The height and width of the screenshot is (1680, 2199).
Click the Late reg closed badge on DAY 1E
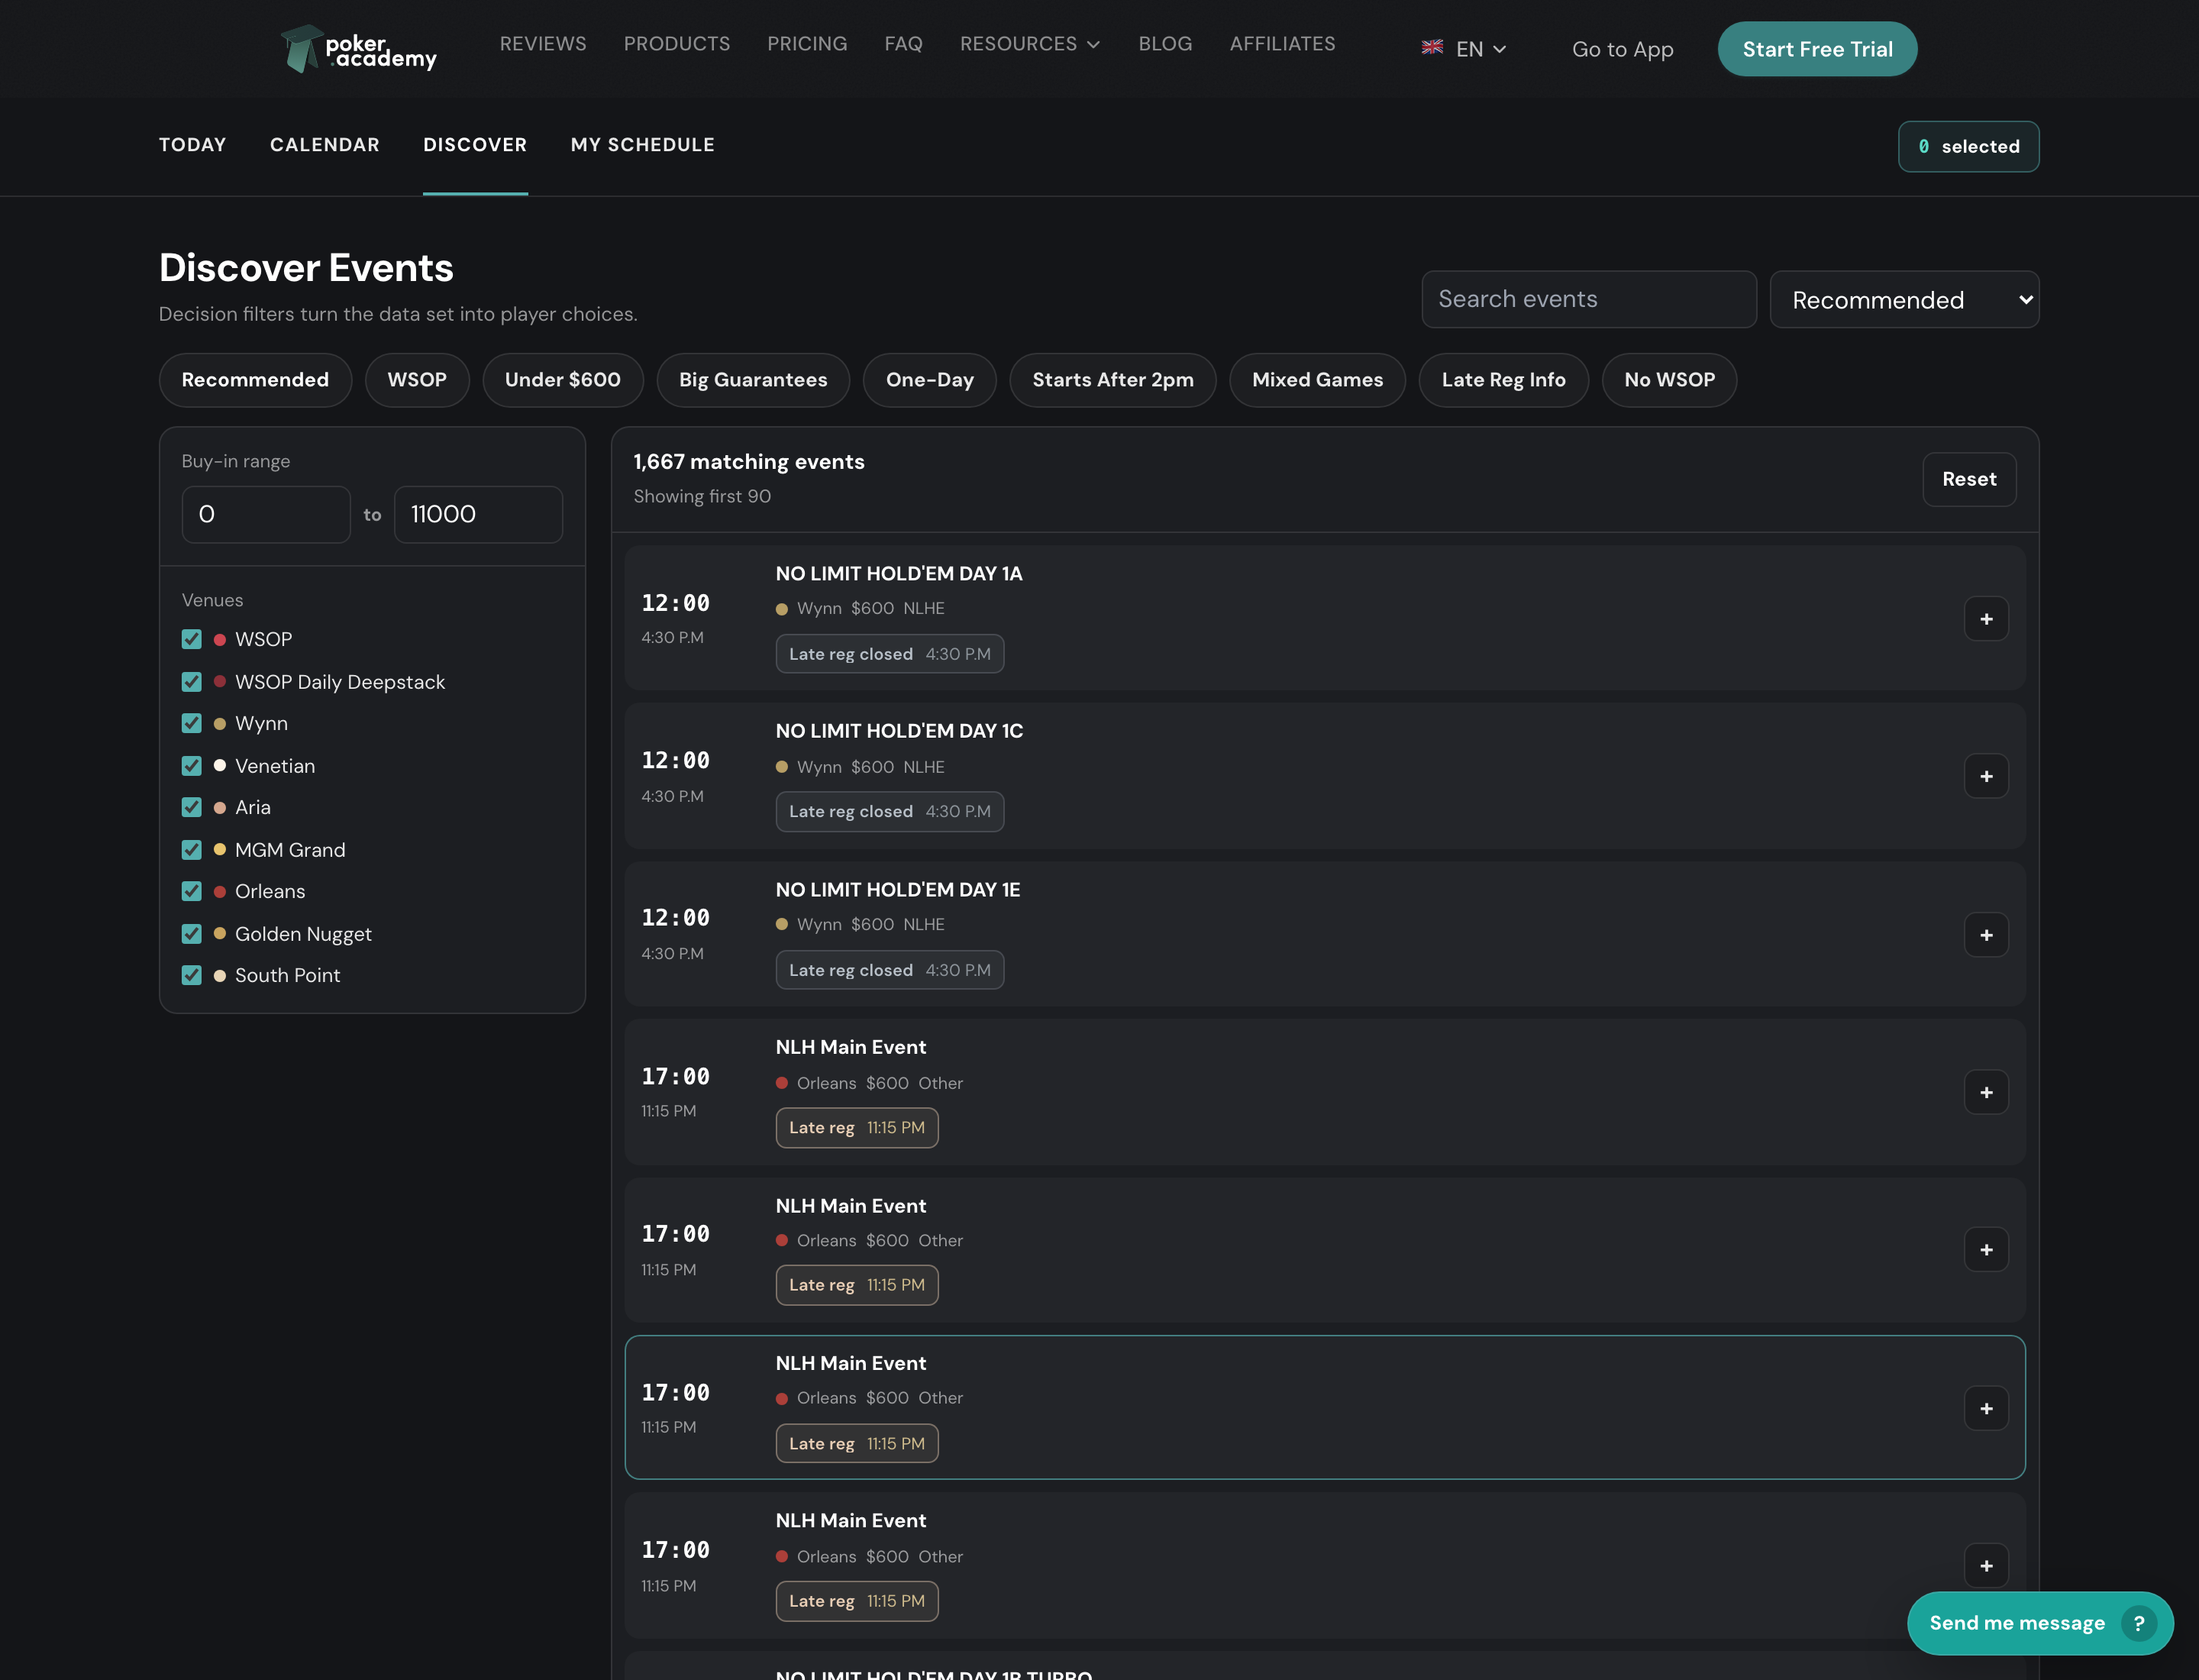tap(889, 970)
